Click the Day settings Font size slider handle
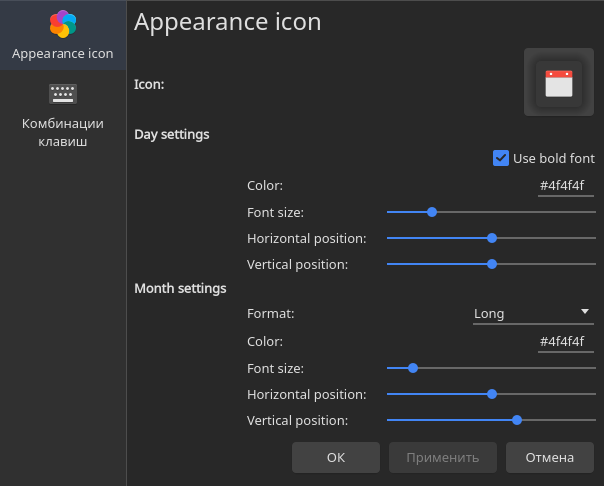Viewport: 604px width, 486px height. [x=432, y=212]
